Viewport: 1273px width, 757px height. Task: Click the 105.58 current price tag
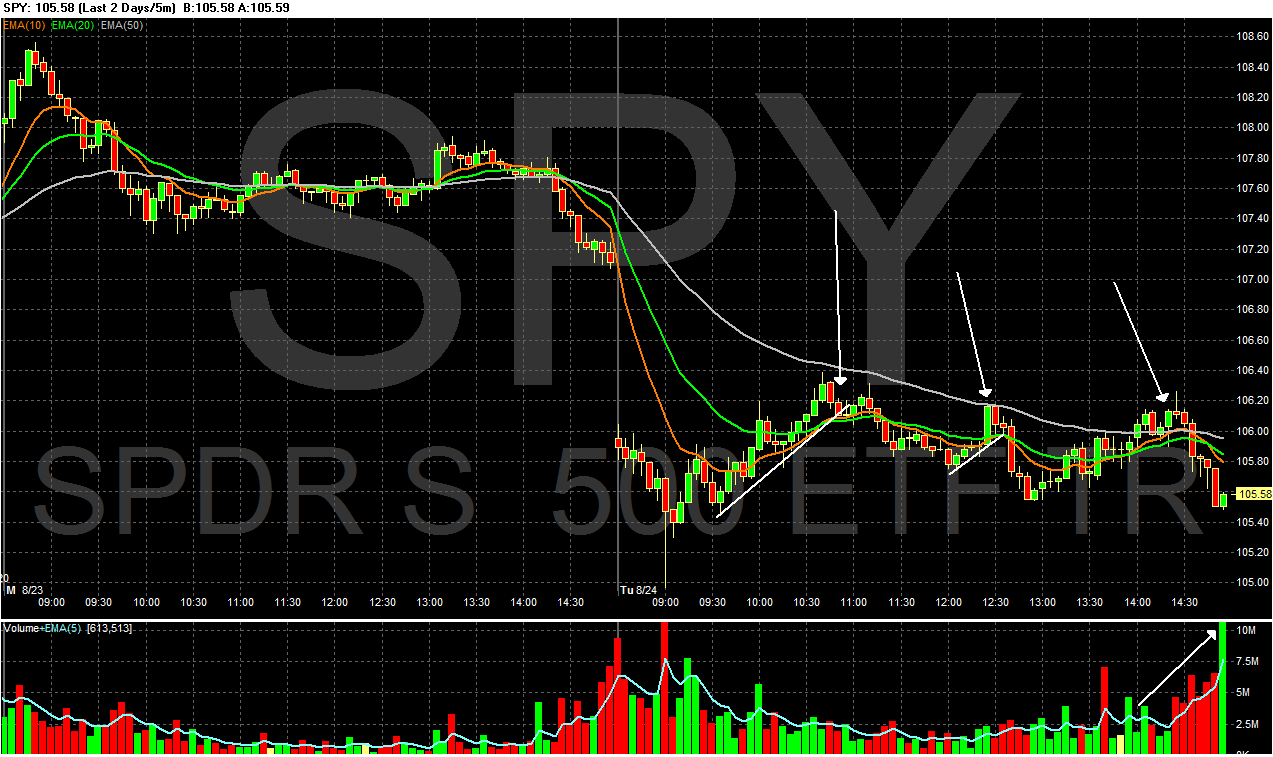tap(1254, 494)
